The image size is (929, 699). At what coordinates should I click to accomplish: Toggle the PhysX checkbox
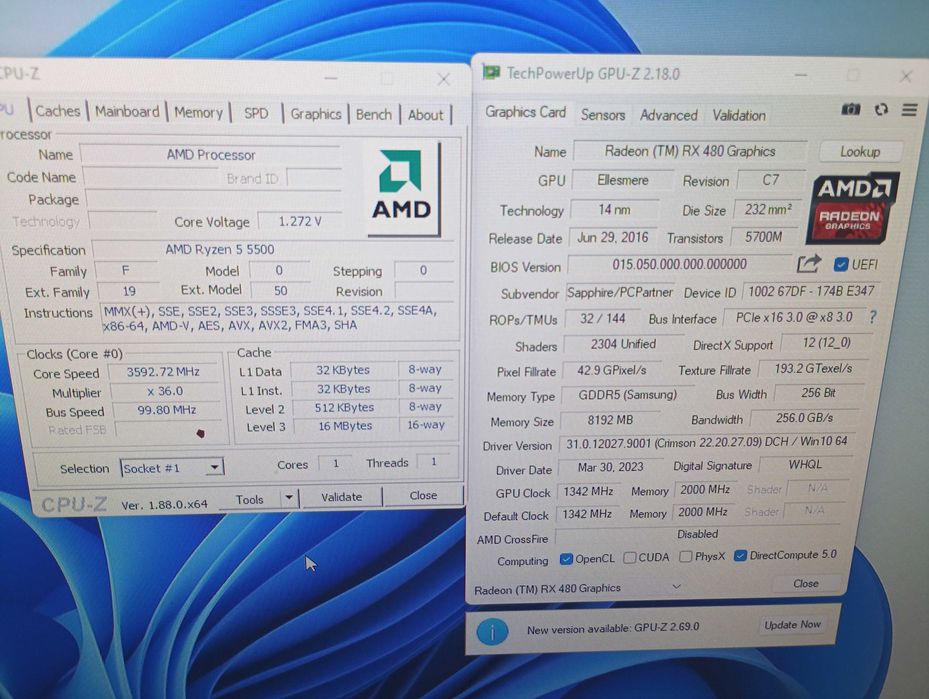685,556
